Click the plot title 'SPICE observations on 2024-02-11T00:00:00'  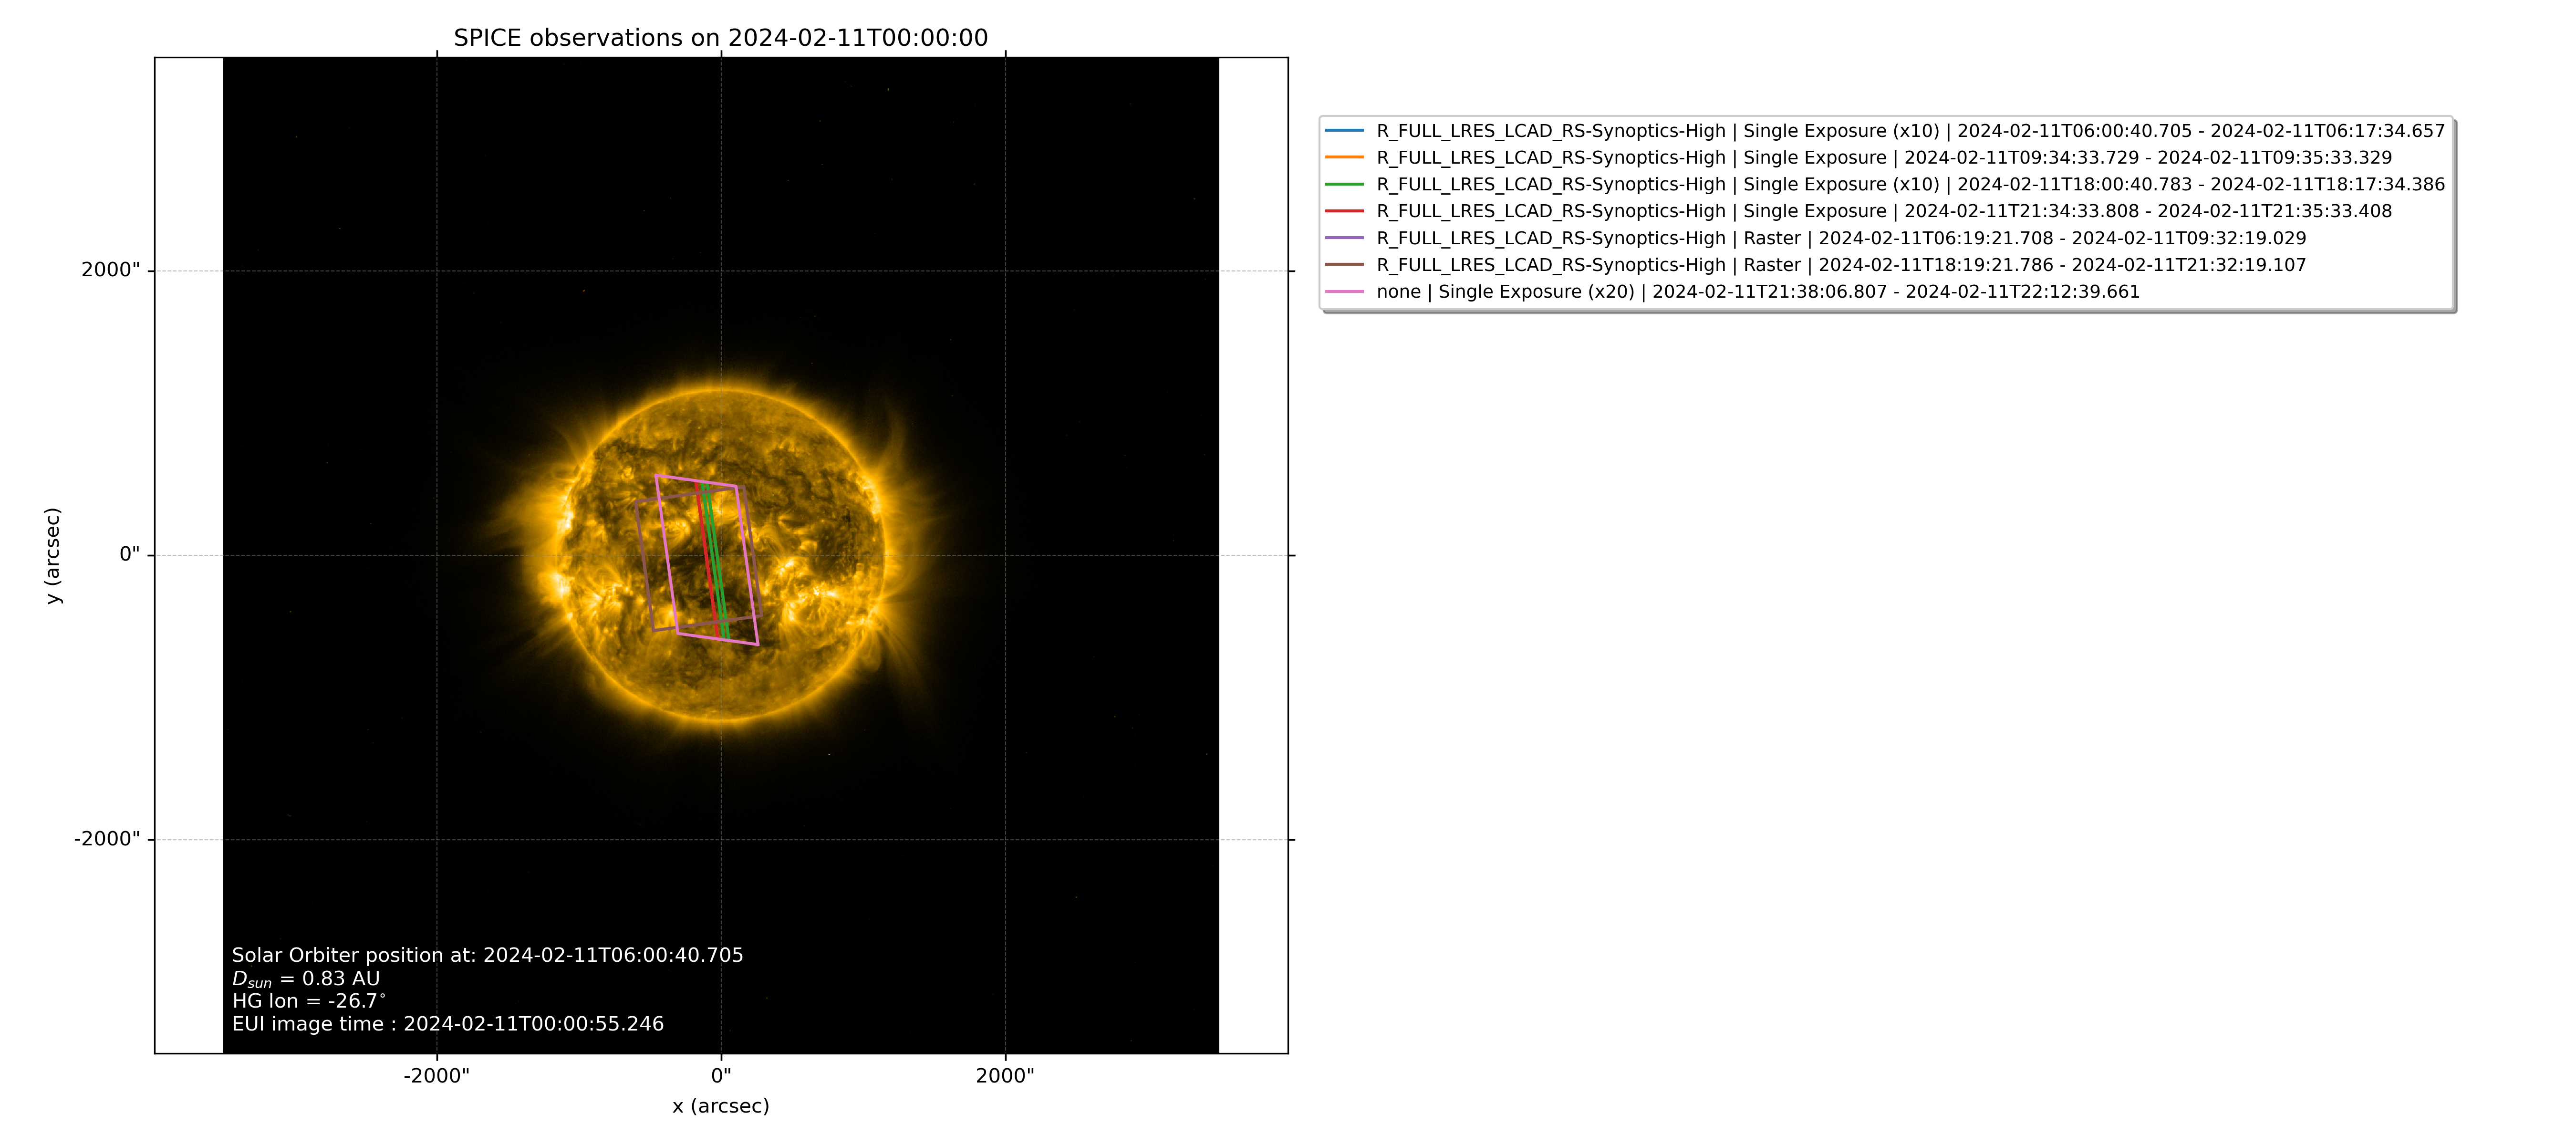click(x=720, y=38)
